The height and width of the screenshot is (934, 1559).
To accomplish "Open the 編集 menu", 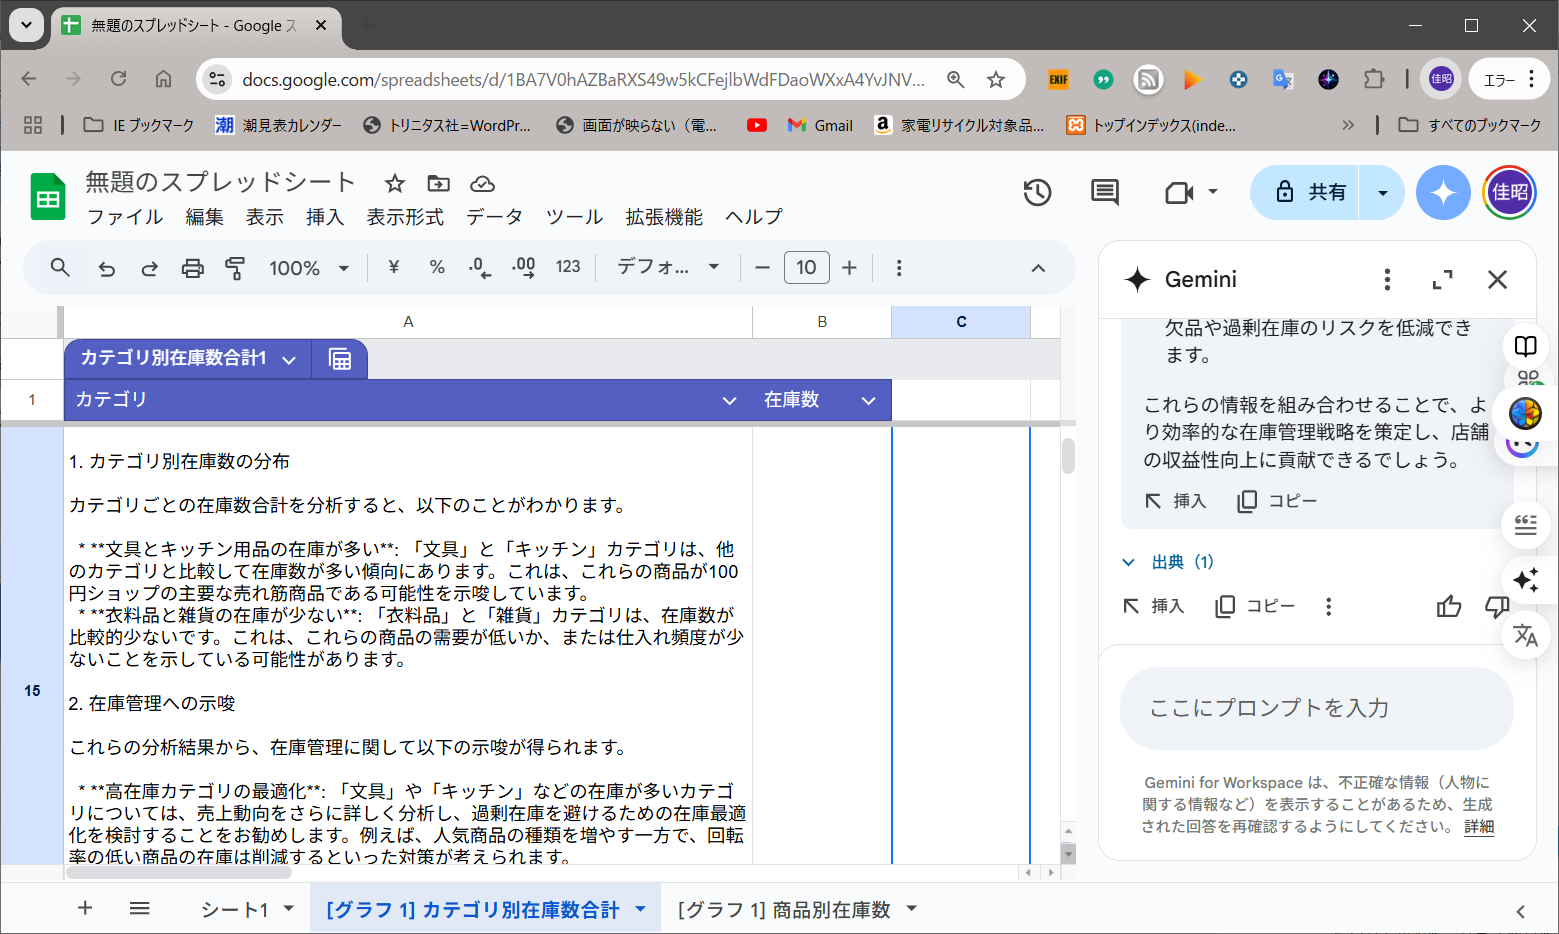I will tap(204, 217).
